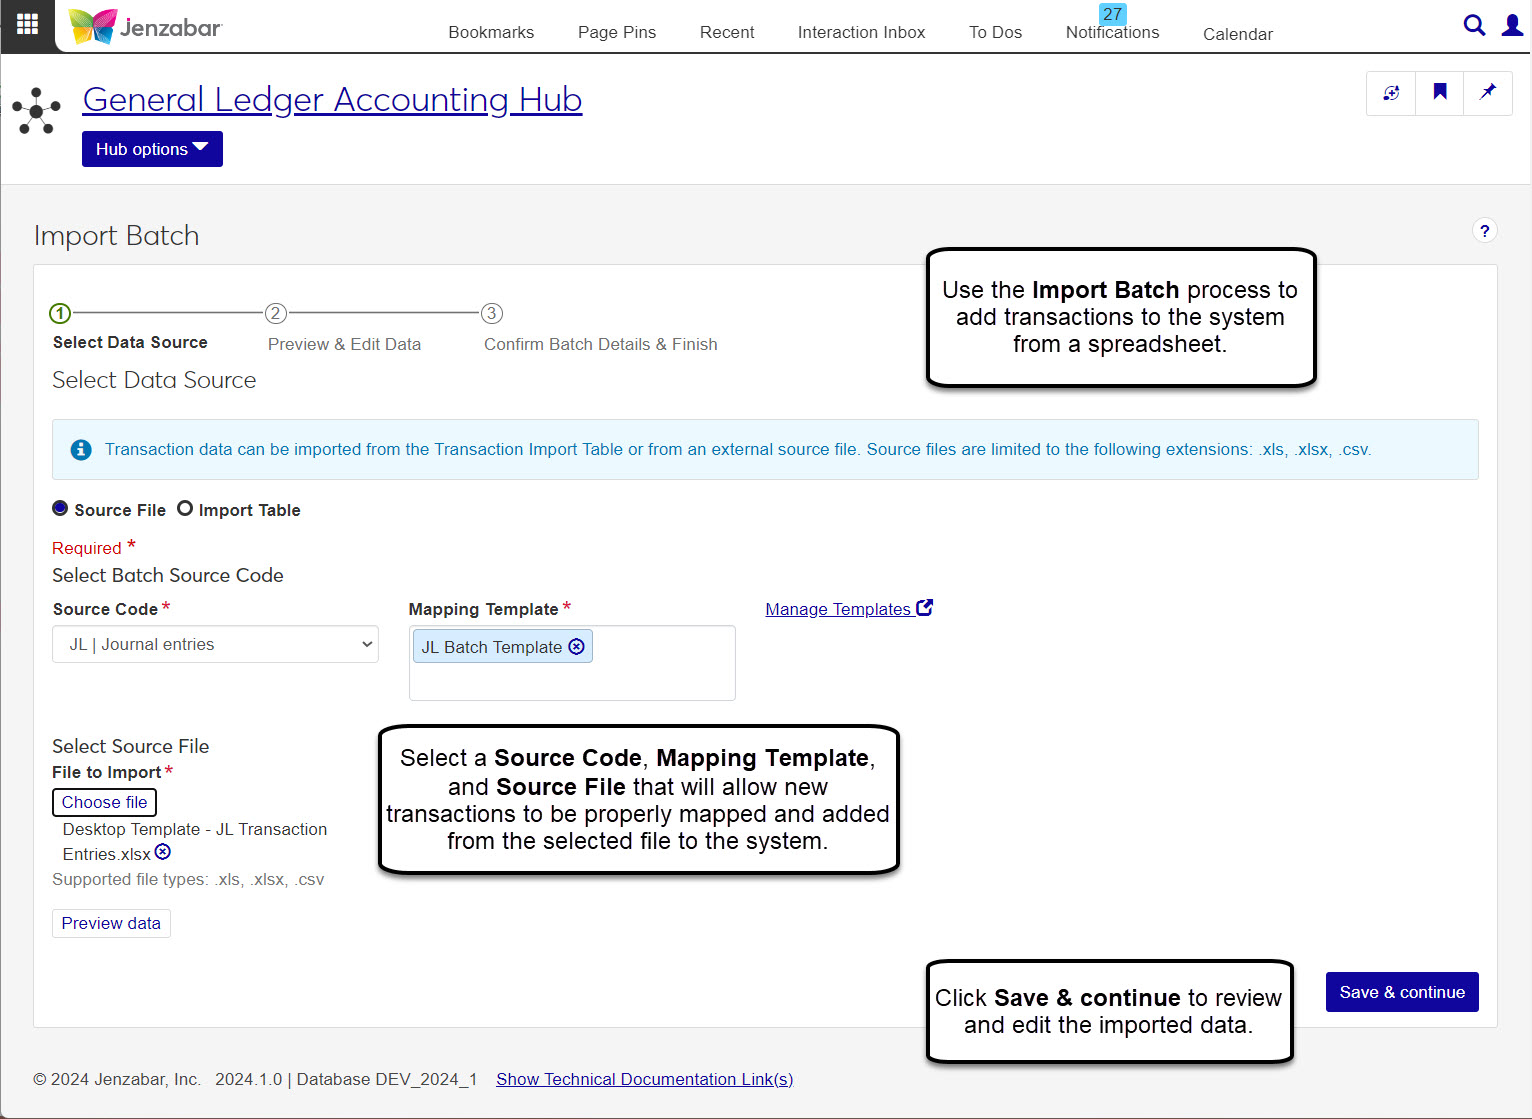Select the Source File radio button
Screen dimensions: 1532x1119
click(60, 509)
